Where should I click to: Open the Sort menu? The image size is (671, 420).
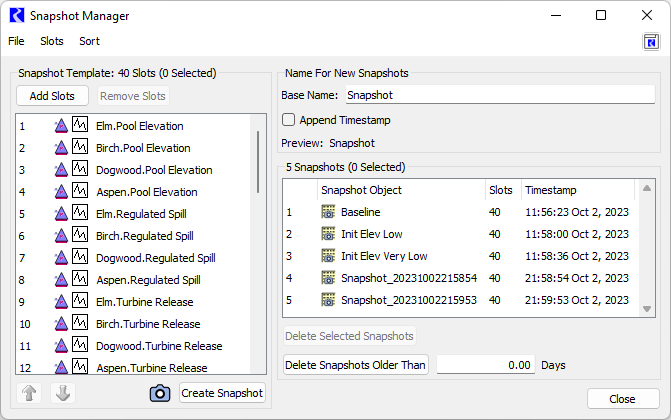click(x=89, y=41)
